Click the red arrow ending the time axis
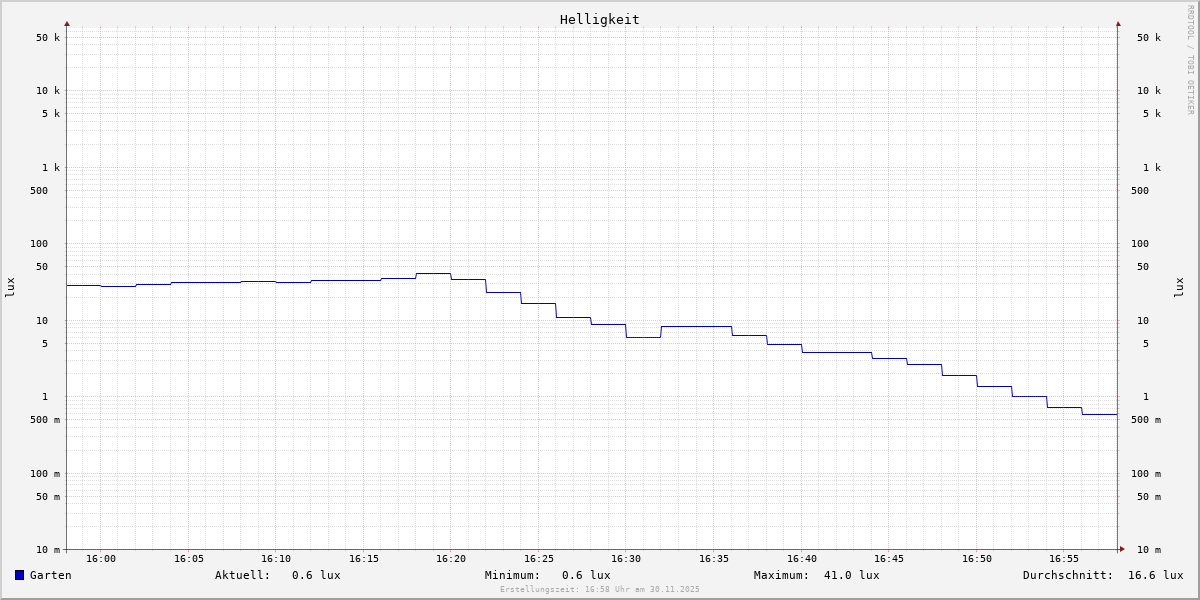The height and width of the screenshot is (600, 1200). pos(1122,549)
